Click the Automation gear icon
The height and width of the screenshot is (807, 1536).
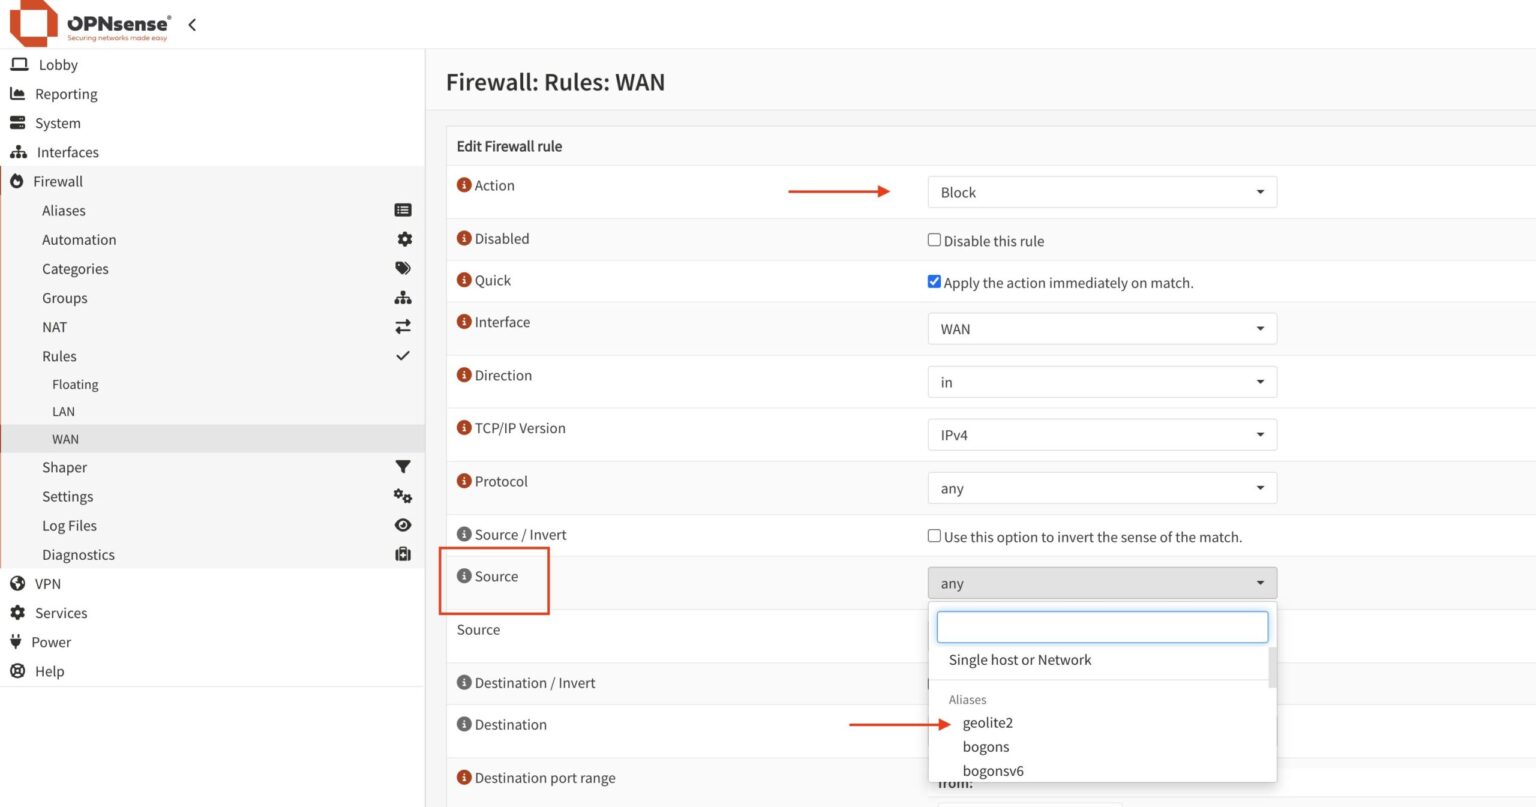point(403,239)
